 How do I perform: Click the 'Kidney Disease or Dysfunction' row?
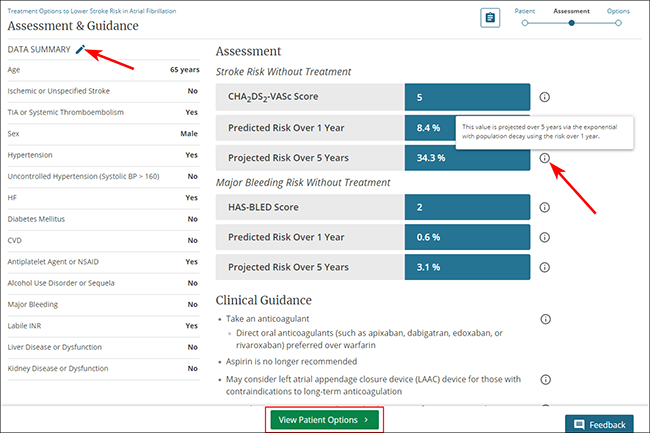(103, 368)
